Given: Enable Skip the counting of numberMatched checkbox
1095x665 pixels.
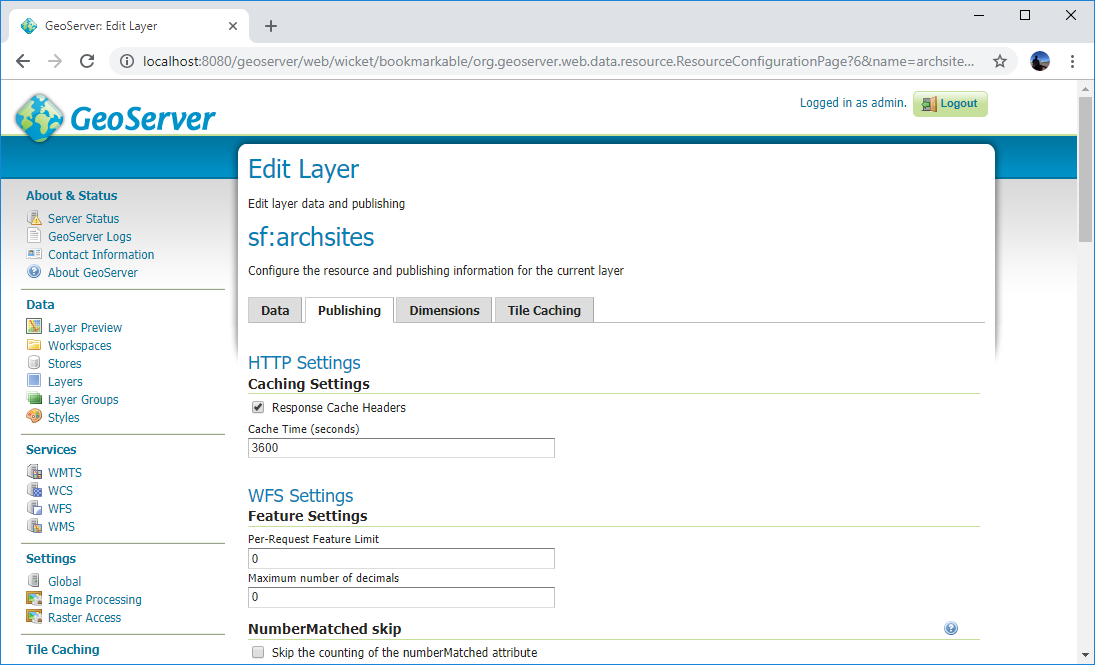Looking at the screenshot, I should click(258, 652).
